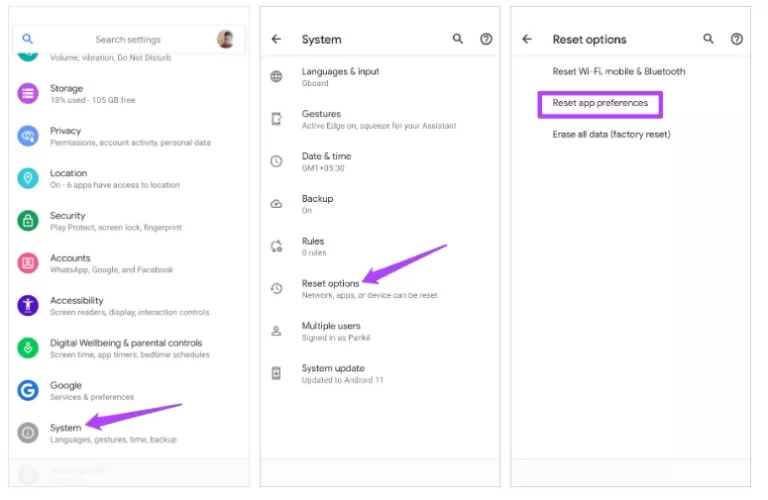The width and height of the screenshot is (768, 500).
Task: Open Reset options in System list
Action: point(331,284)
